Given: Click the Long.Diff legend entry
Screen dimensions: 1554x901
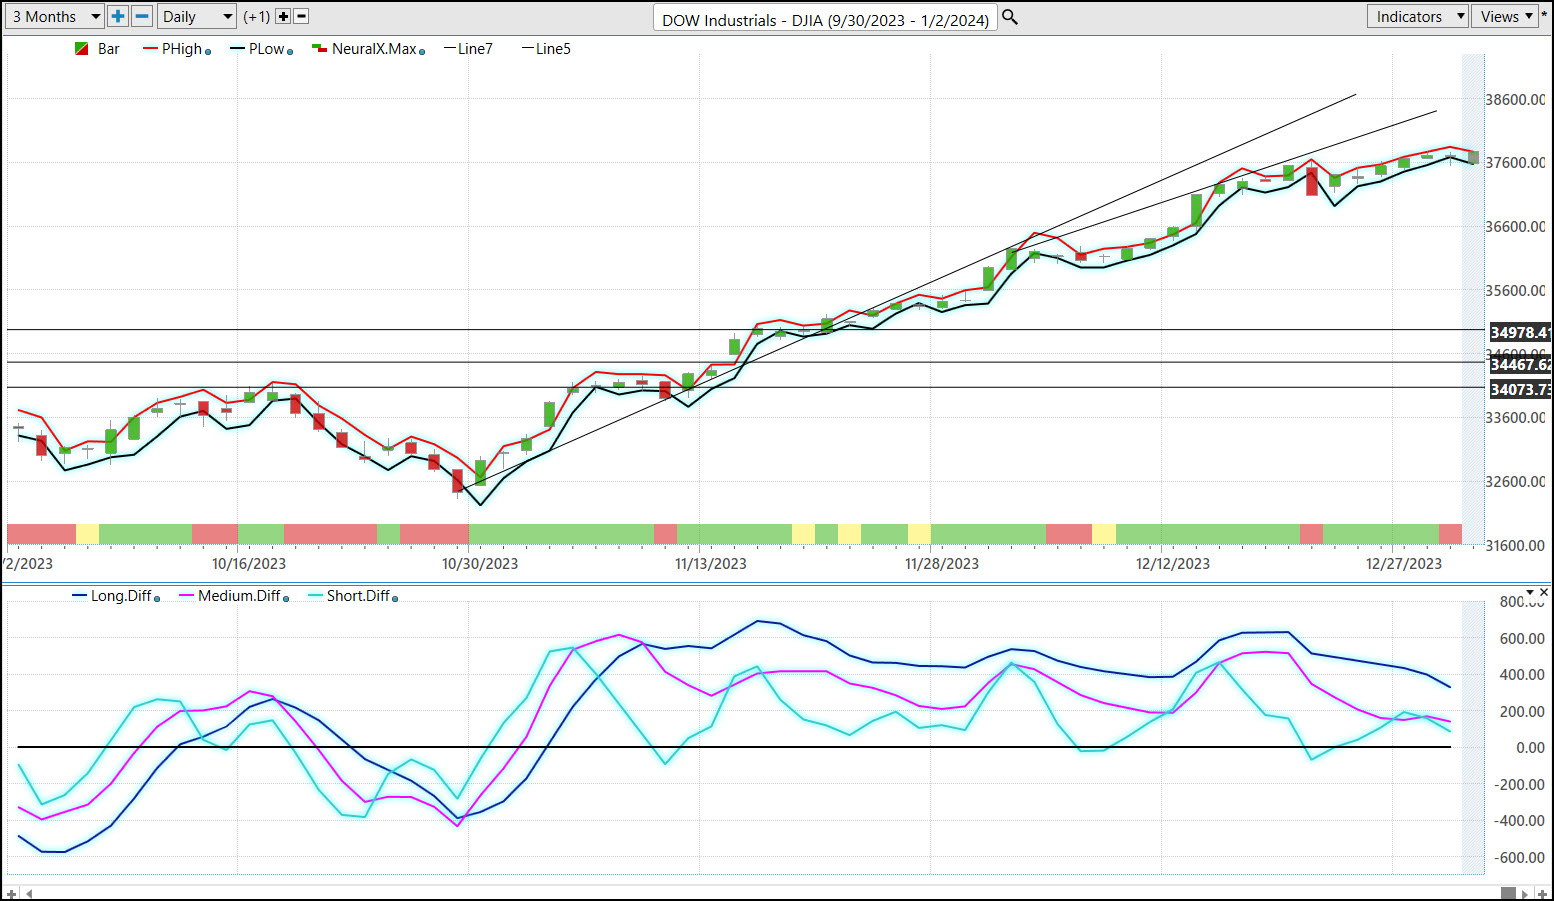Looking at the screenshot, I should click(x=112, y=596).
